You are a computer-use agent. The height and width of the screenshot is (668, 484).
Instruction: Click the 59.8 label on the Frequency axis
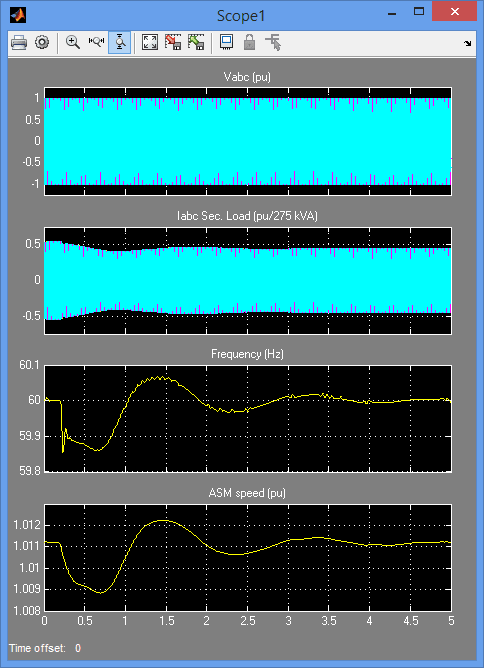(30, 472)
